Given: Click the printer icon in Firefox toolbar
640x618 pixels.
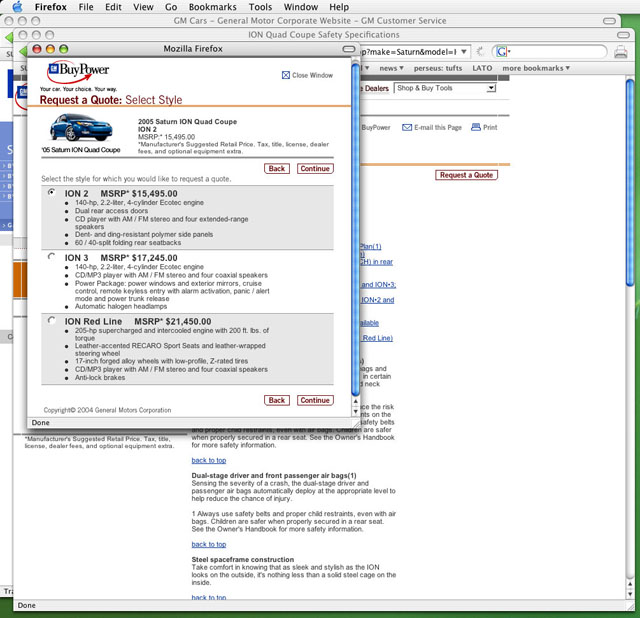Looking at the screenshot, I should point(621,52).
